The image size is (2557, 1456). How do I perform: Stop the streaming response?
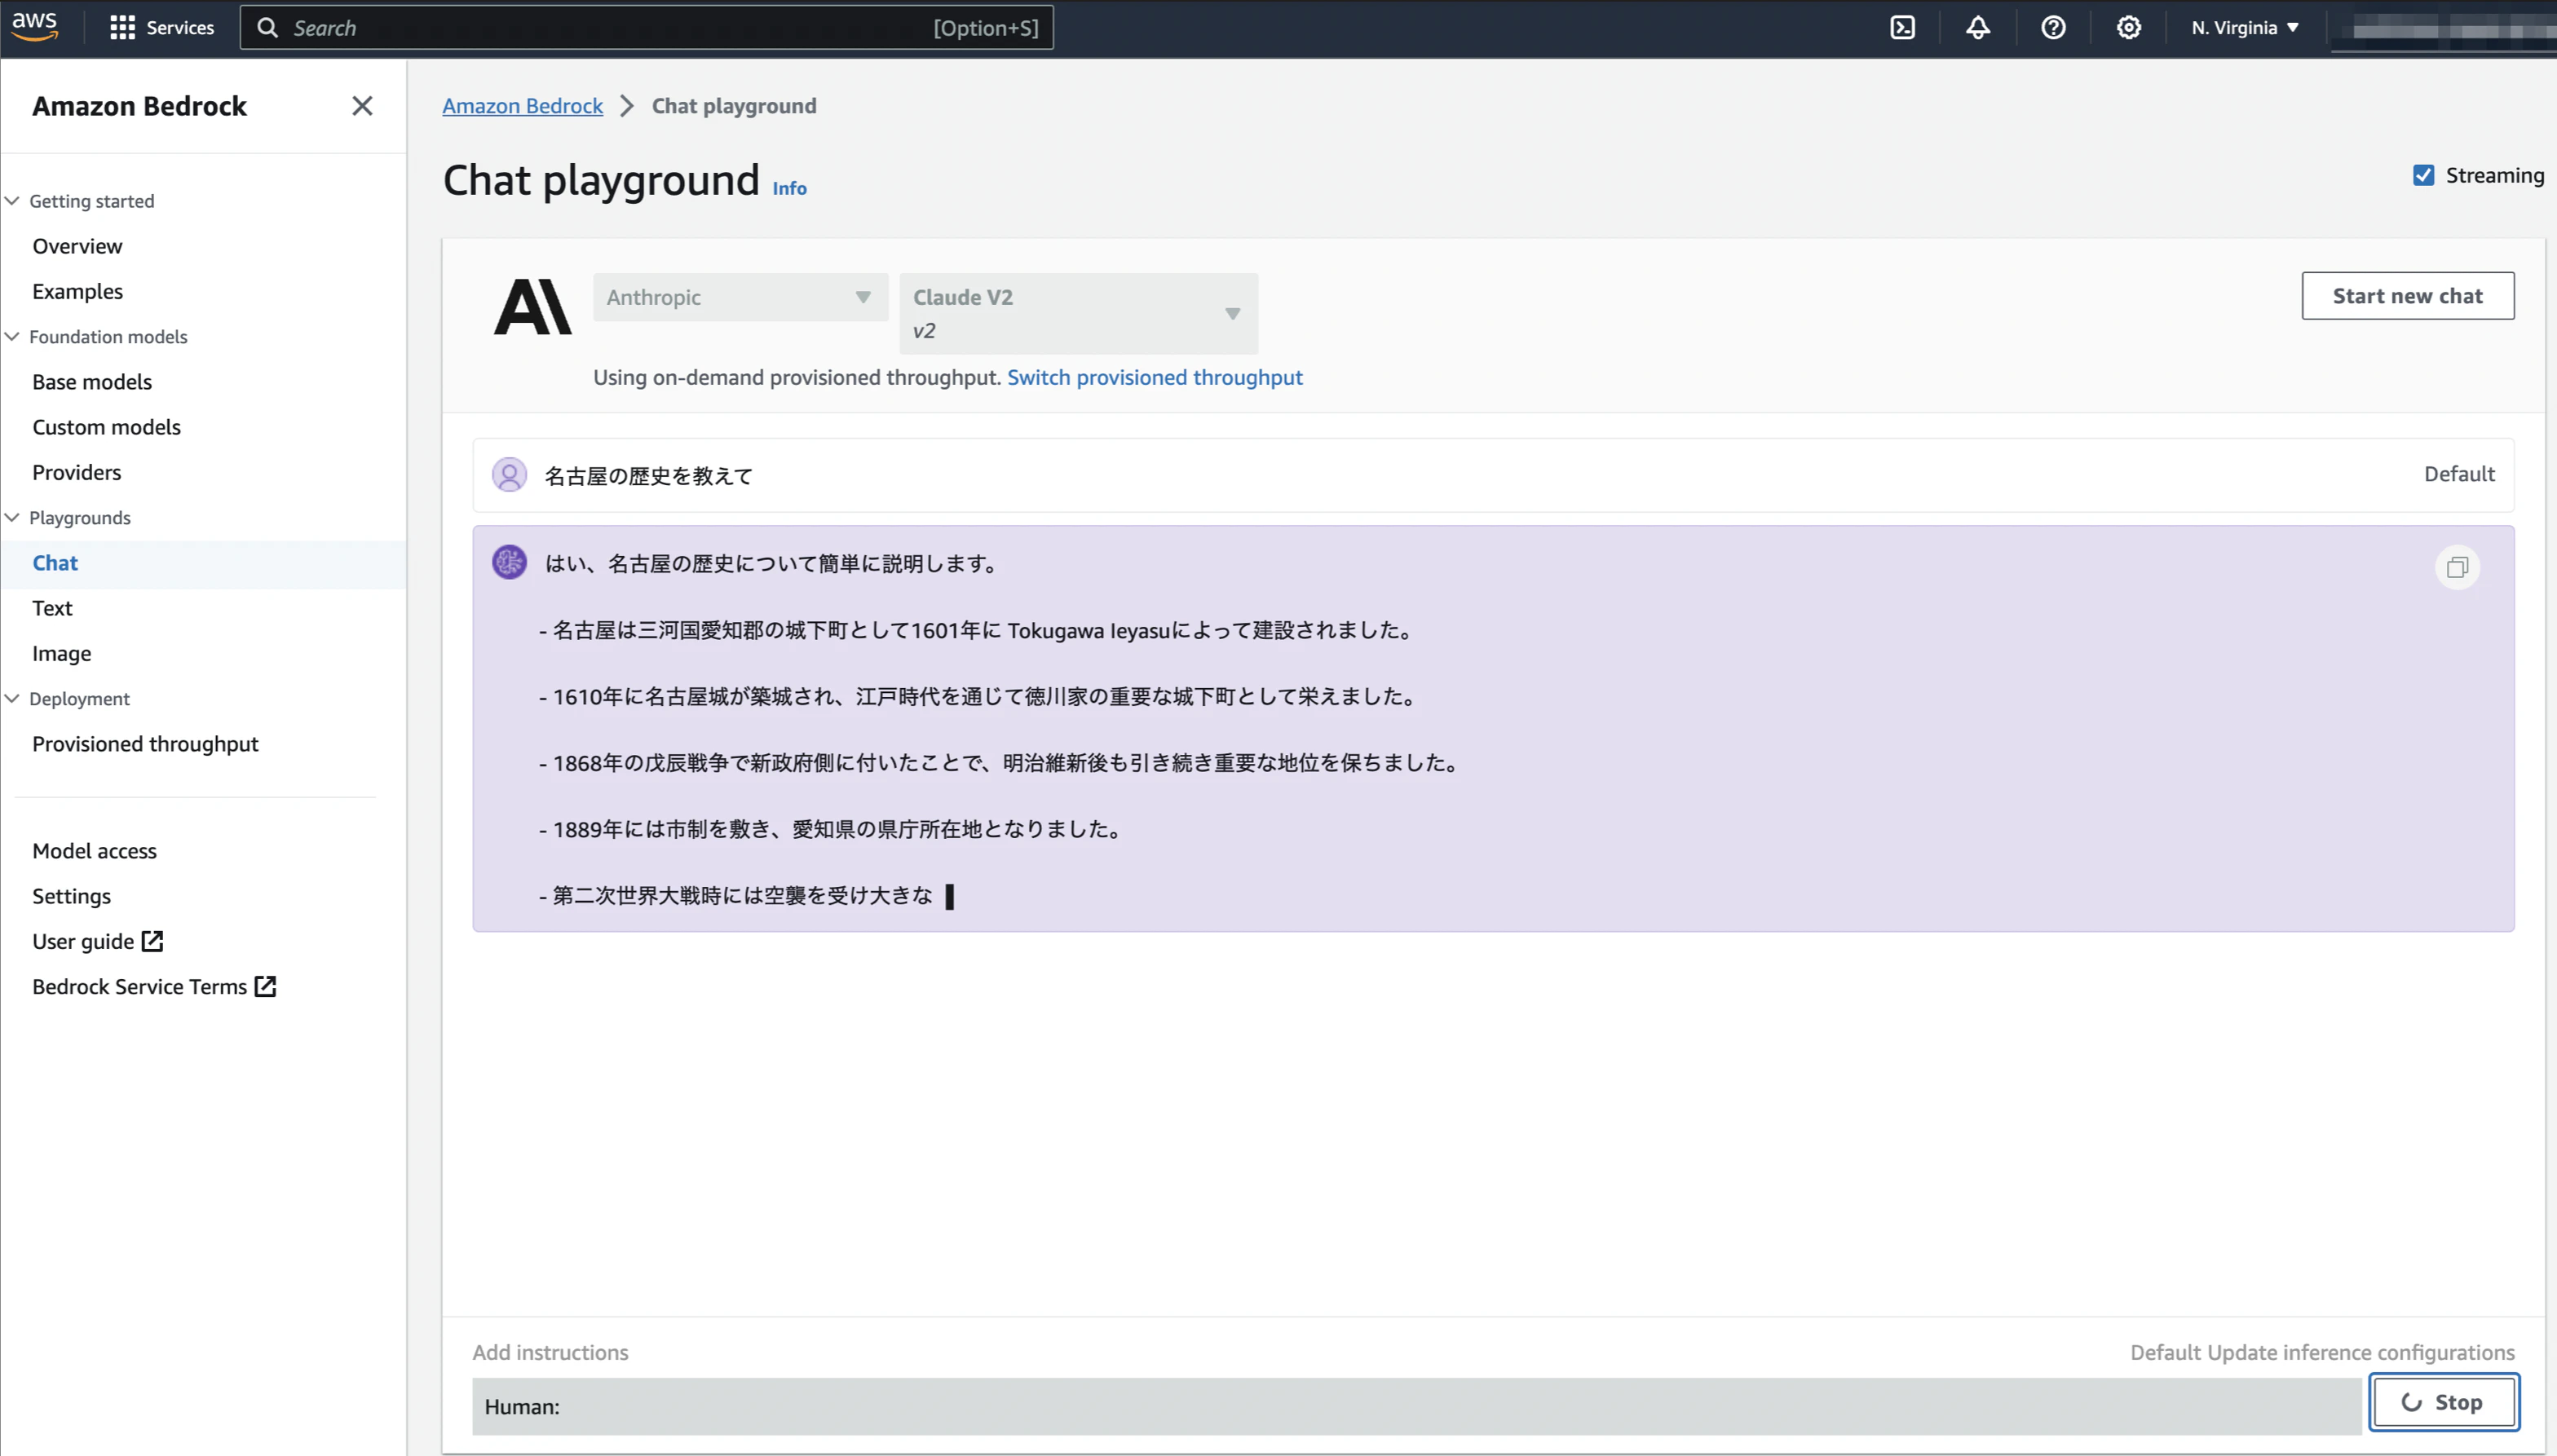tap(2443, 1403)
